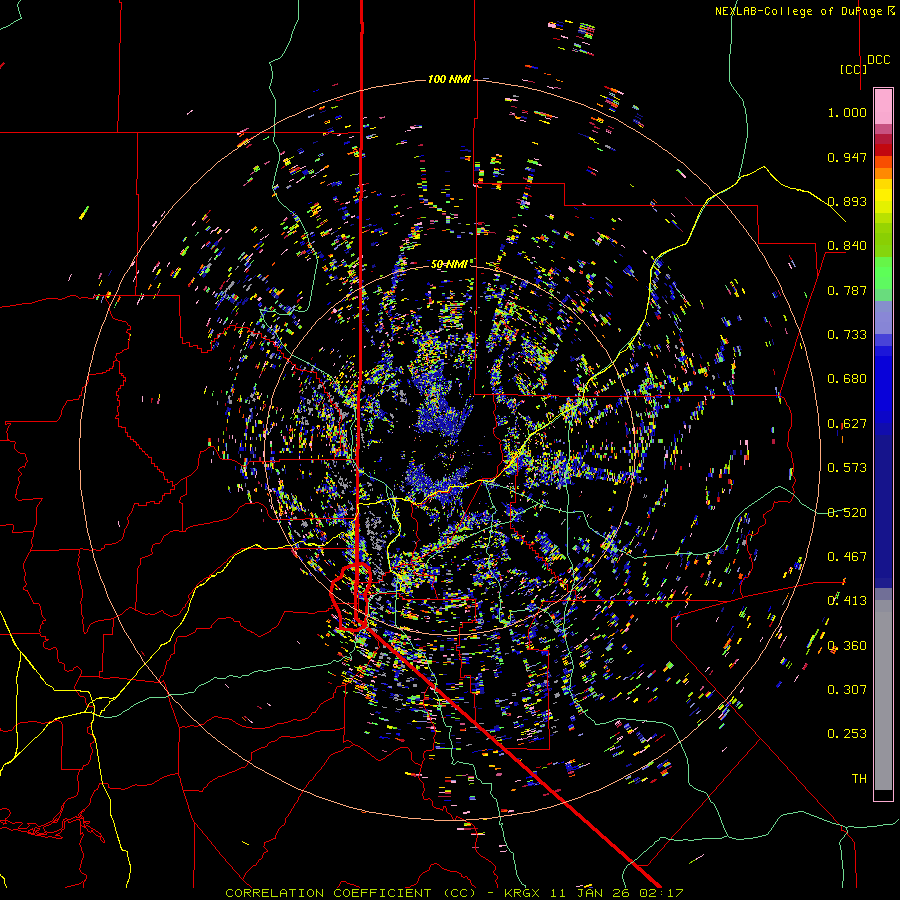Click the [CC] label above the color scale
900x900 pixels.
853,69
